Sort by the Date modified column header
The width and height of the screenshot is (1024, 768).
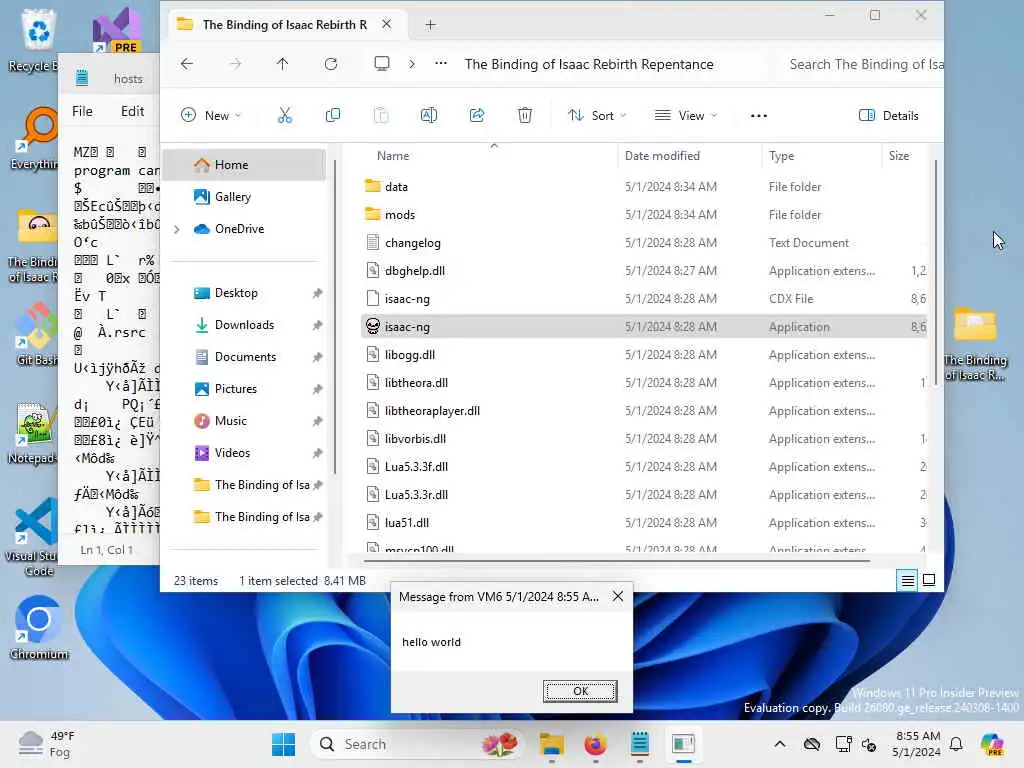(x=662, y=156)
